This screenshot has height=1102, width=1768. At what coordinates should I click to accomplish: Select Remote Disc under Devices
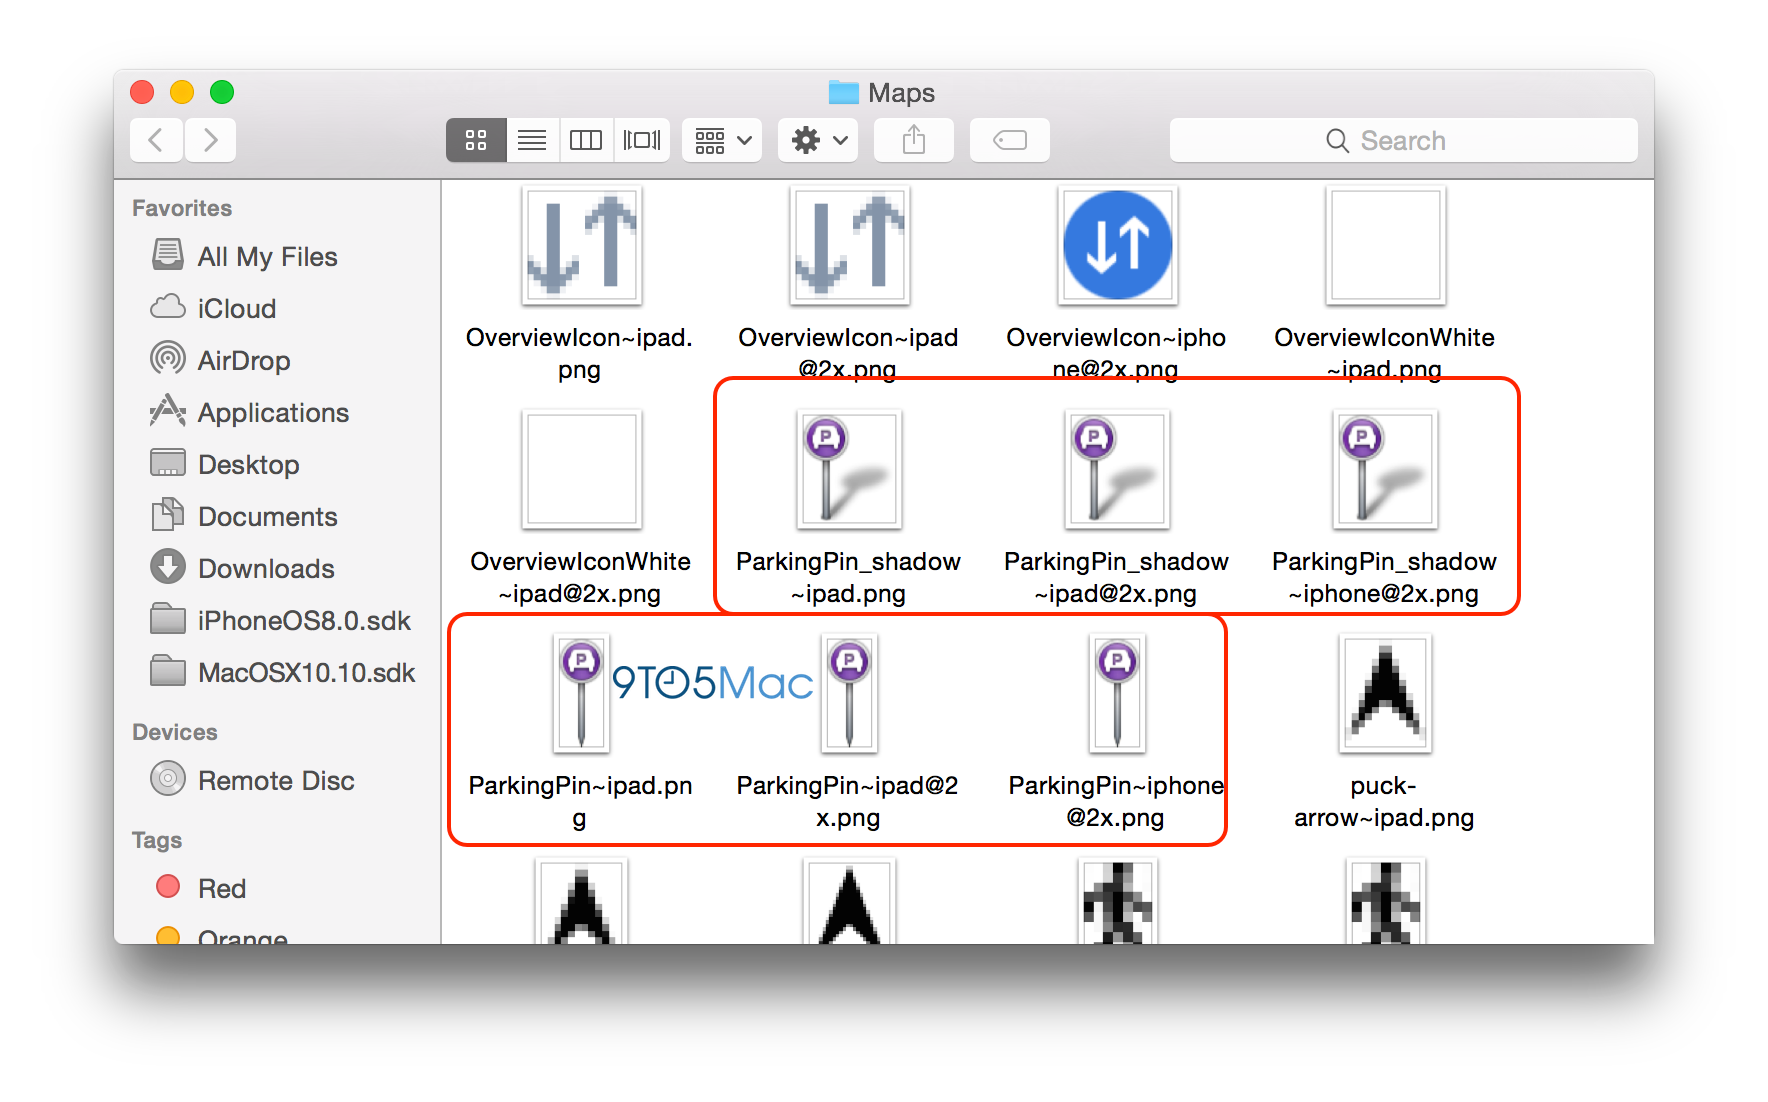click(275, 781)
